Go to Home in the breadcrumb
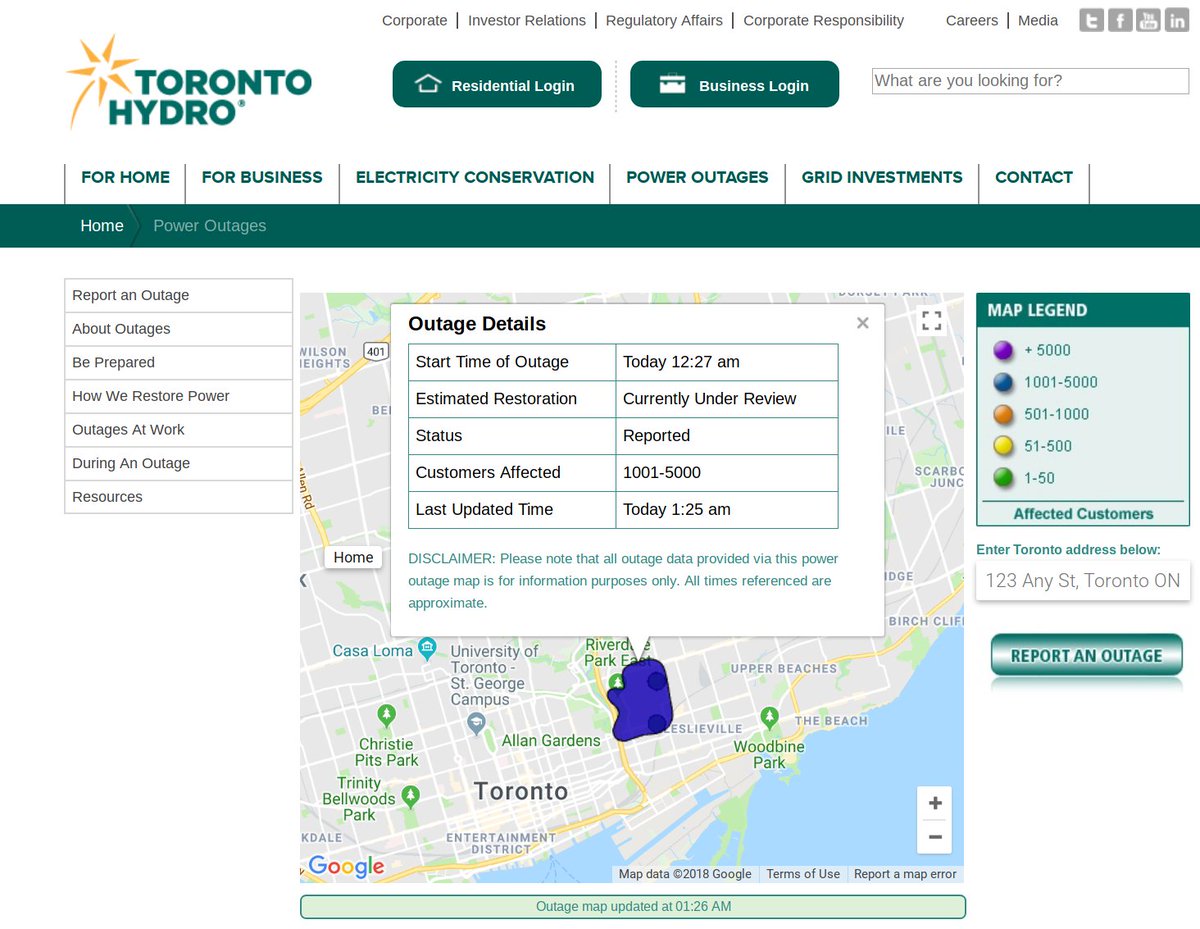The height and width of the screenshot is (929, 1200). [x=102, y=226]
